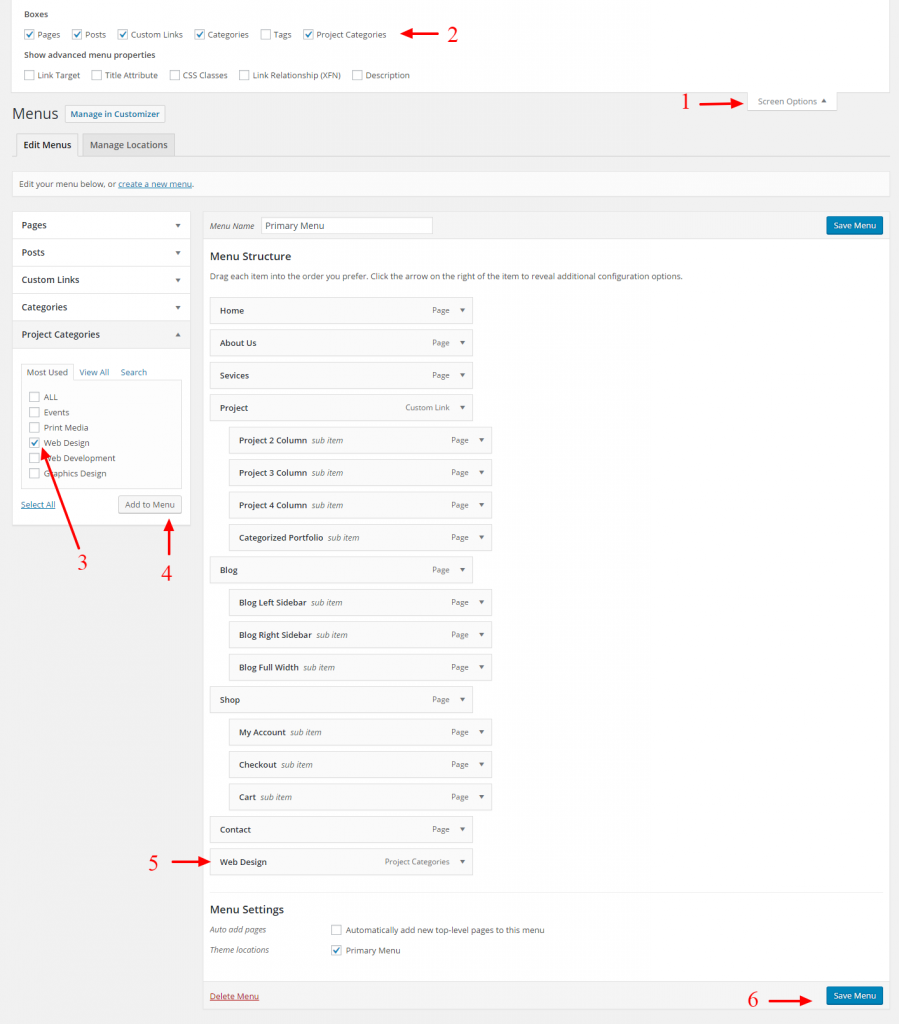Check the Events project category
899x1024 pixels.
click(x=32, y=412)
